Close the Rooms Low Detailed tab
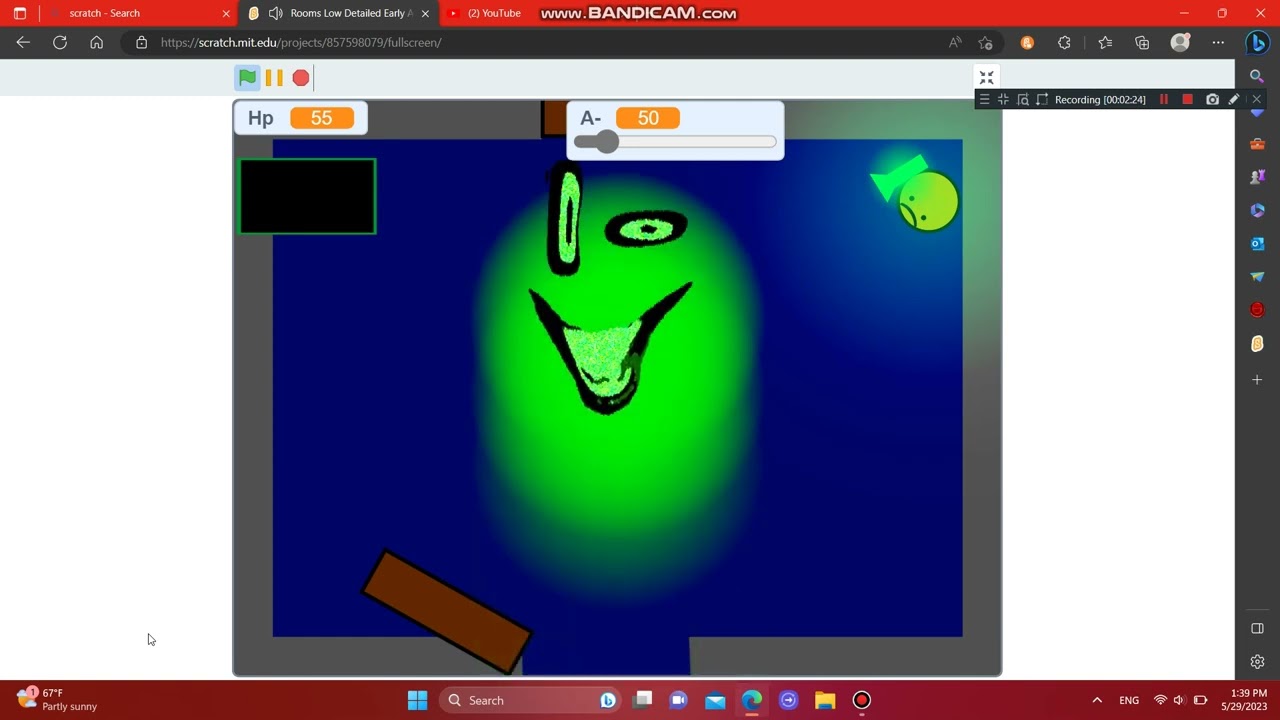Image resolution: width=1280 pixels, height=720 pixels. pyautogui.click(x=426, y=13)
